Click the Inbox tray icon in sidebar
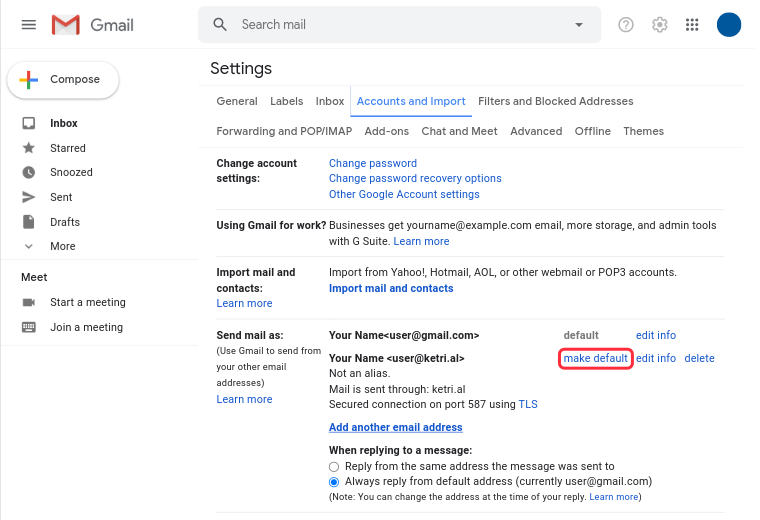 pos(29,123)
